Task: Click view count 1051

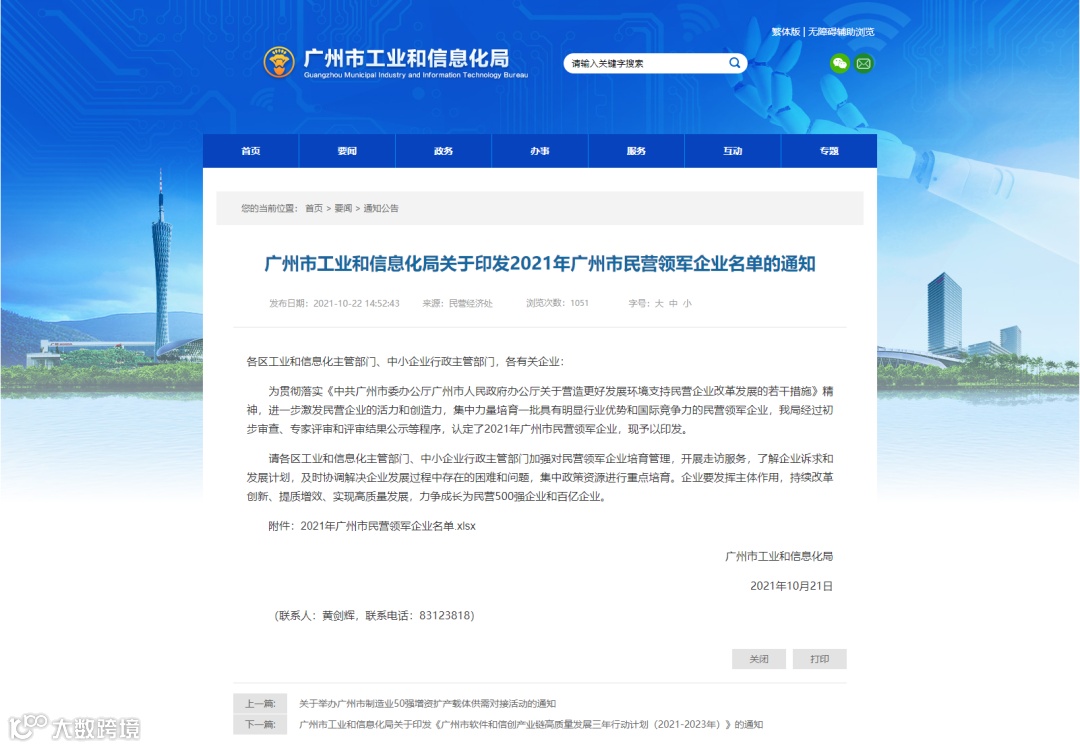Action: coord(579,303)
